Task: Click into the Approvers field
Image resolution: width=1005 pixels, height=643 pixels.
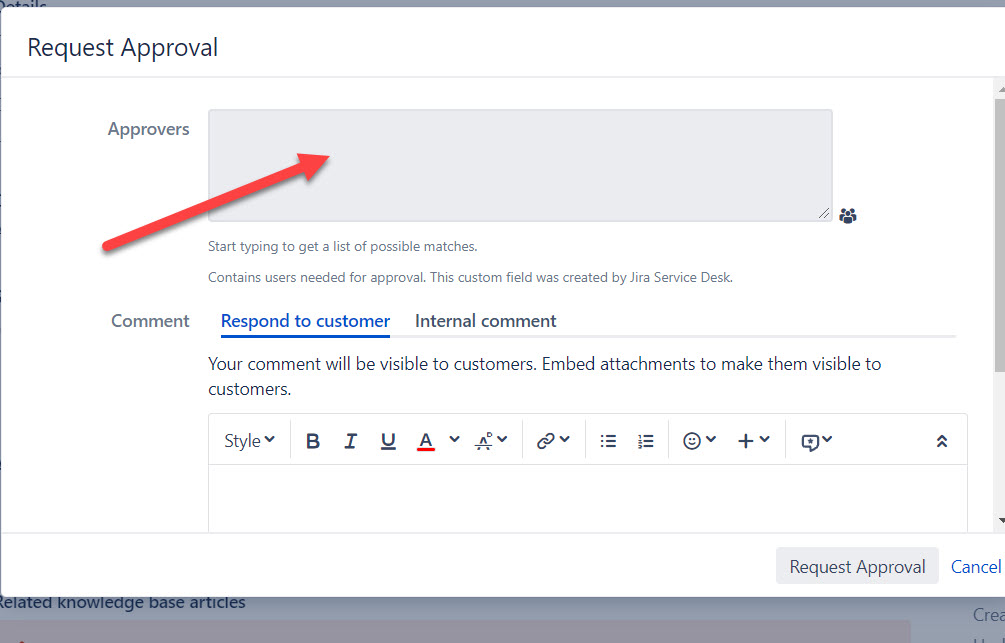Action: coord(520,165)
